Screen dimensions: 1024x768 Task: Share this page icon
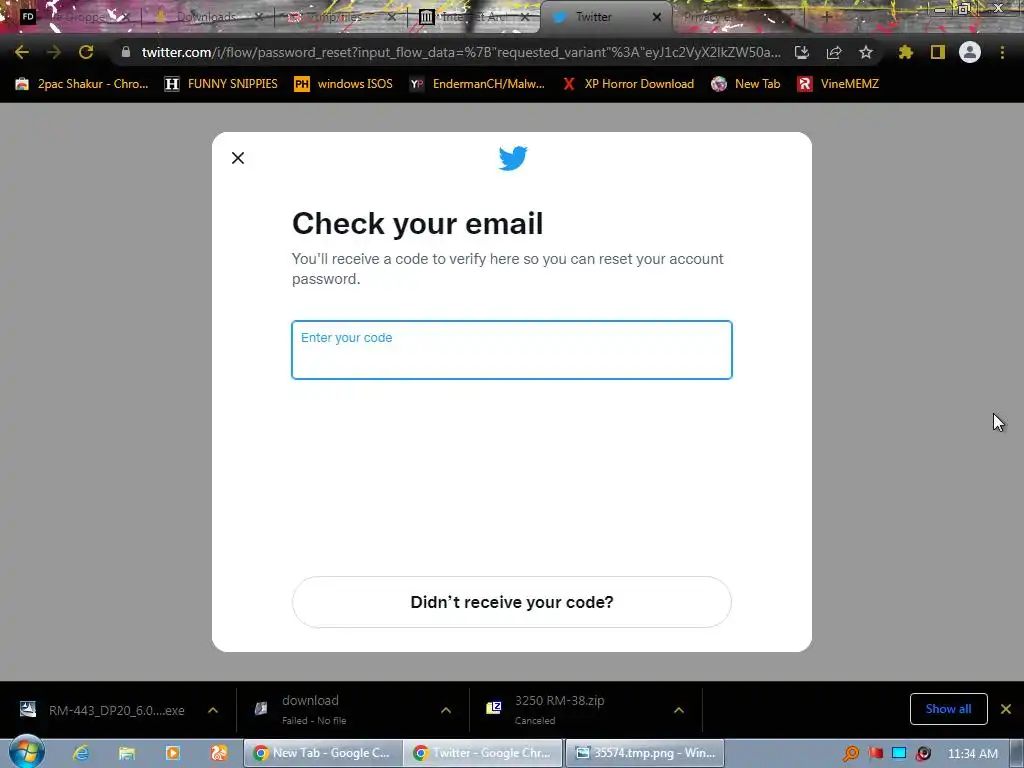point(834,52)
